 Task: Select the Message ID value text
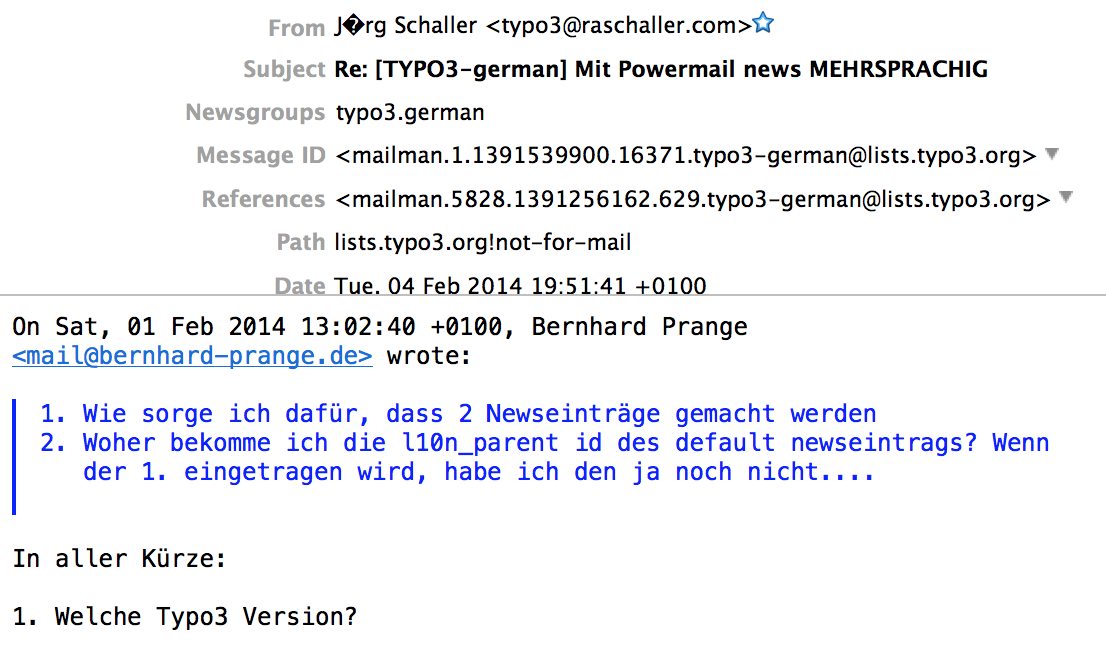[686, 155]
